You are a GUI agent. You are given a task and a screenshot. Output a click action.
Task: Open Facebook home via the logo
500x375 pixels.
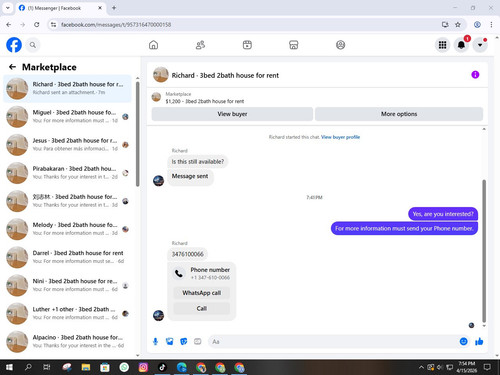[14, 45]
